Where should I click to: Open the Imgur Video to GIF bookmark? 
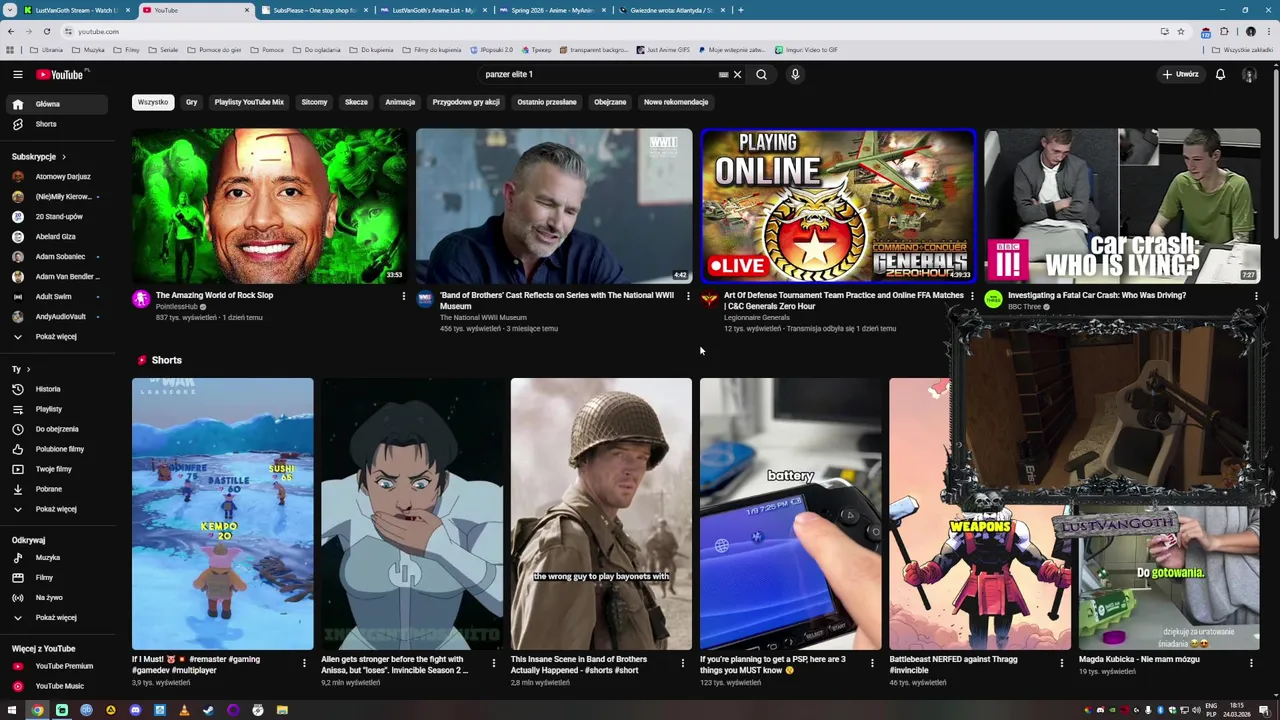coord(807,49)
